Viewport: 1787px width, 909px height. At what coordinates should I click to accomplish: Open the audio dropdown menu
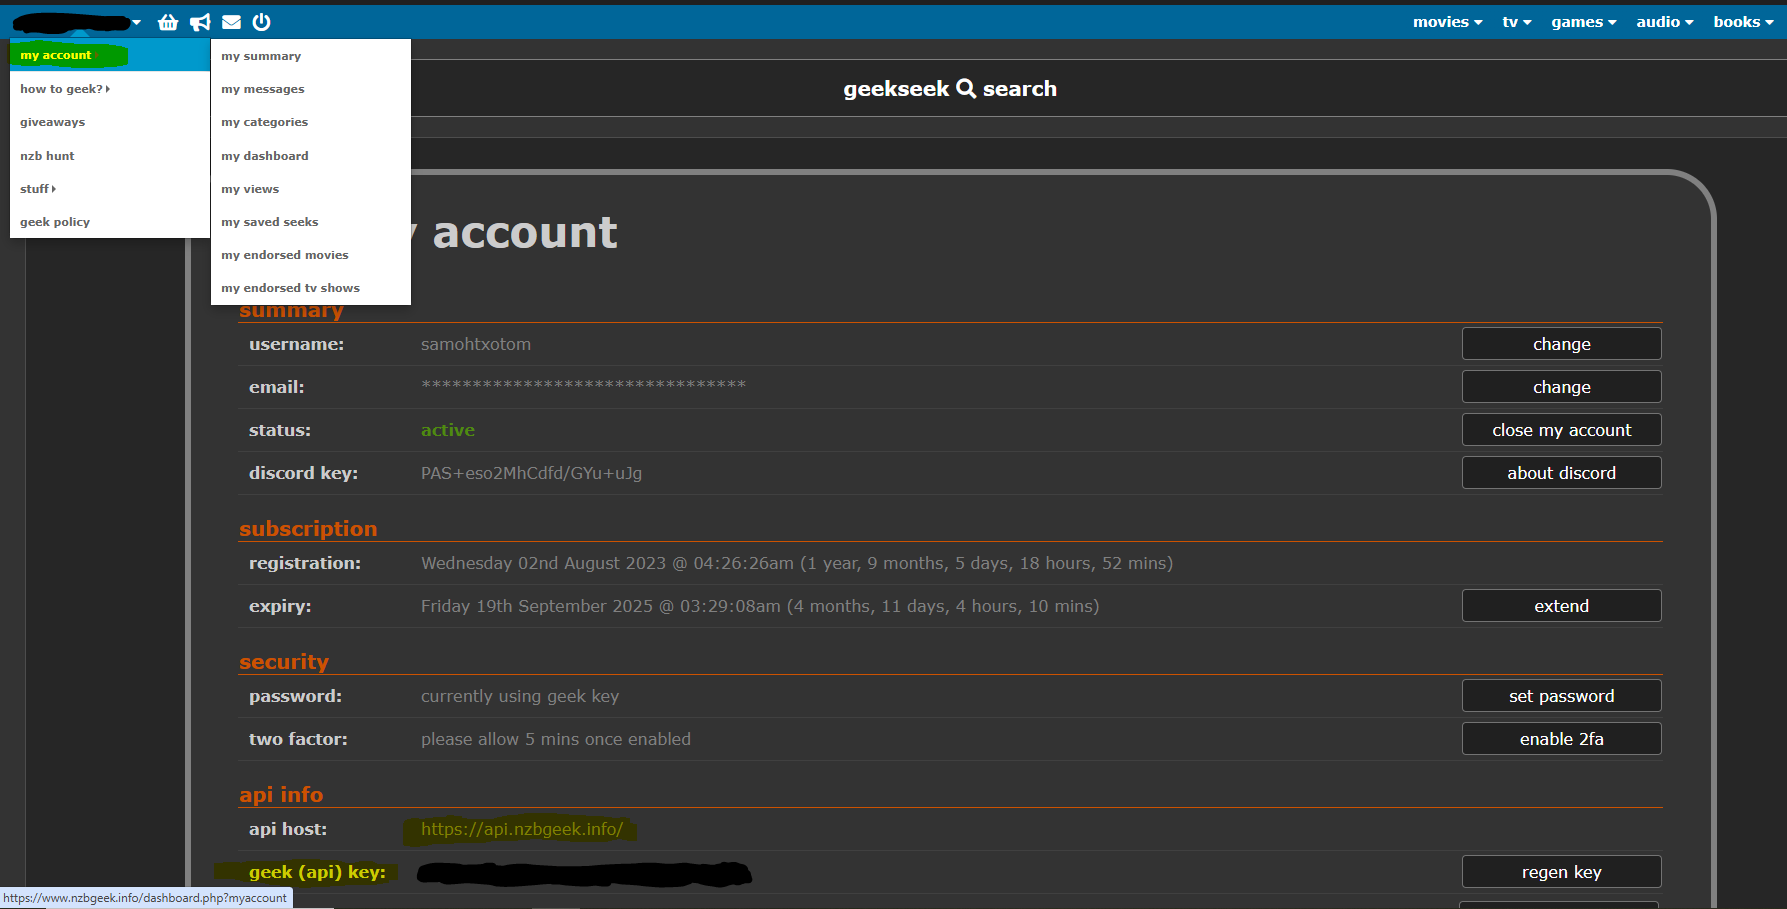click(1664, 22)
